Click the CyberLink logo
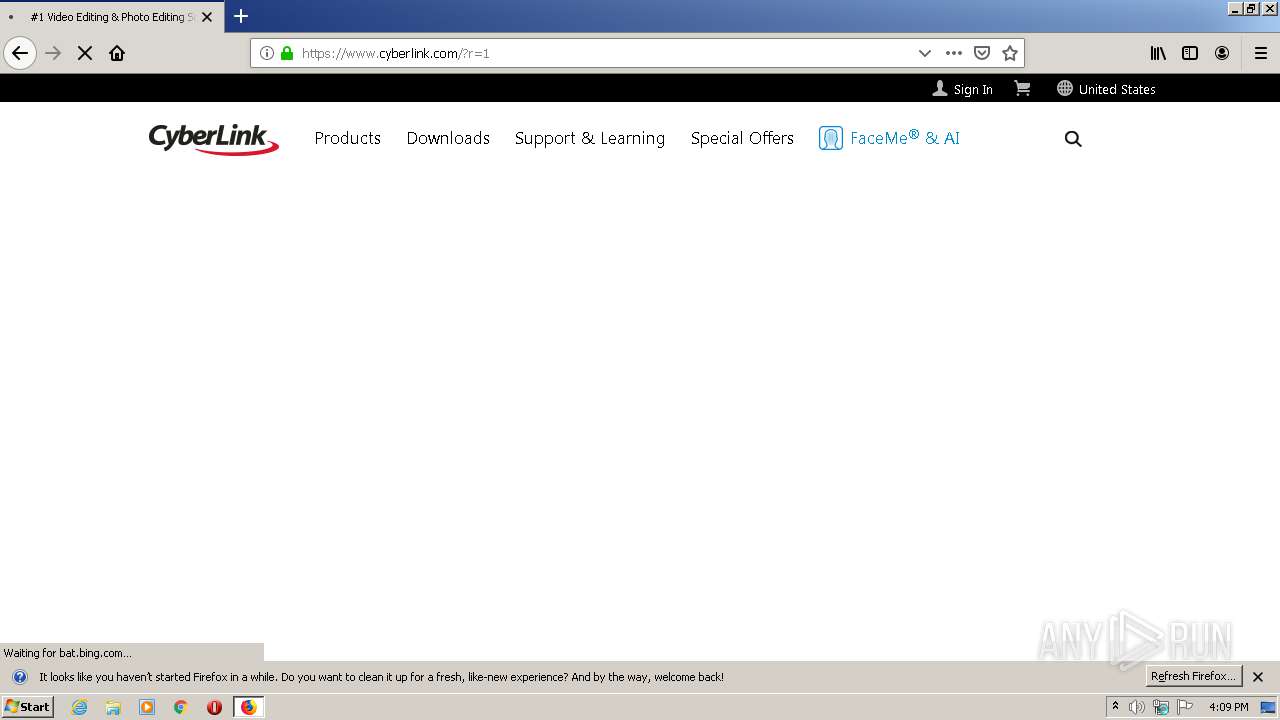The width and height of the screenshot is (1280, 720). 213,138
